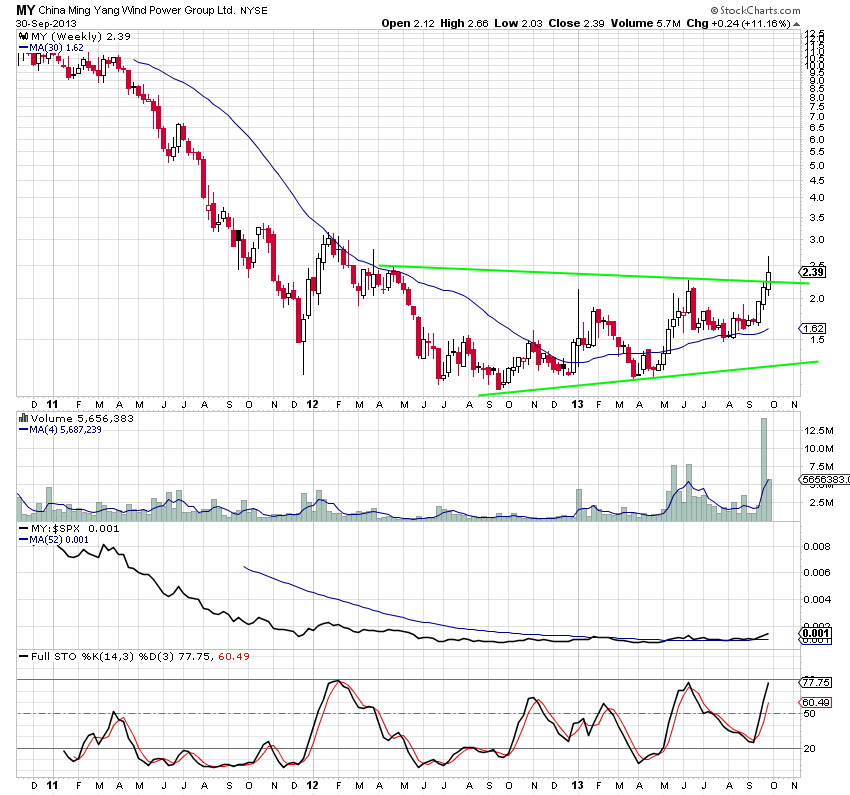Click the Open 2.12 value

click(x=408, y=23)
